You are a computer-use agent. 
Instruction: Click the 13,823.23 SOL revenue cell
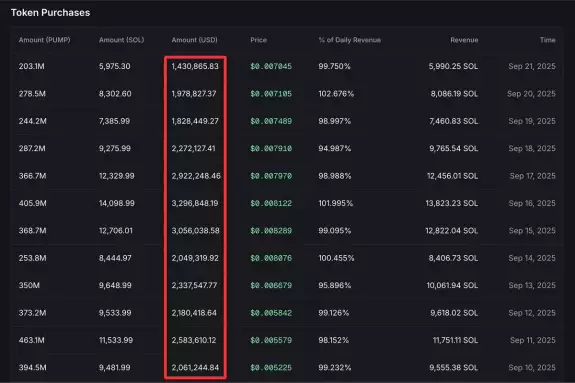[x=452, y=203]
